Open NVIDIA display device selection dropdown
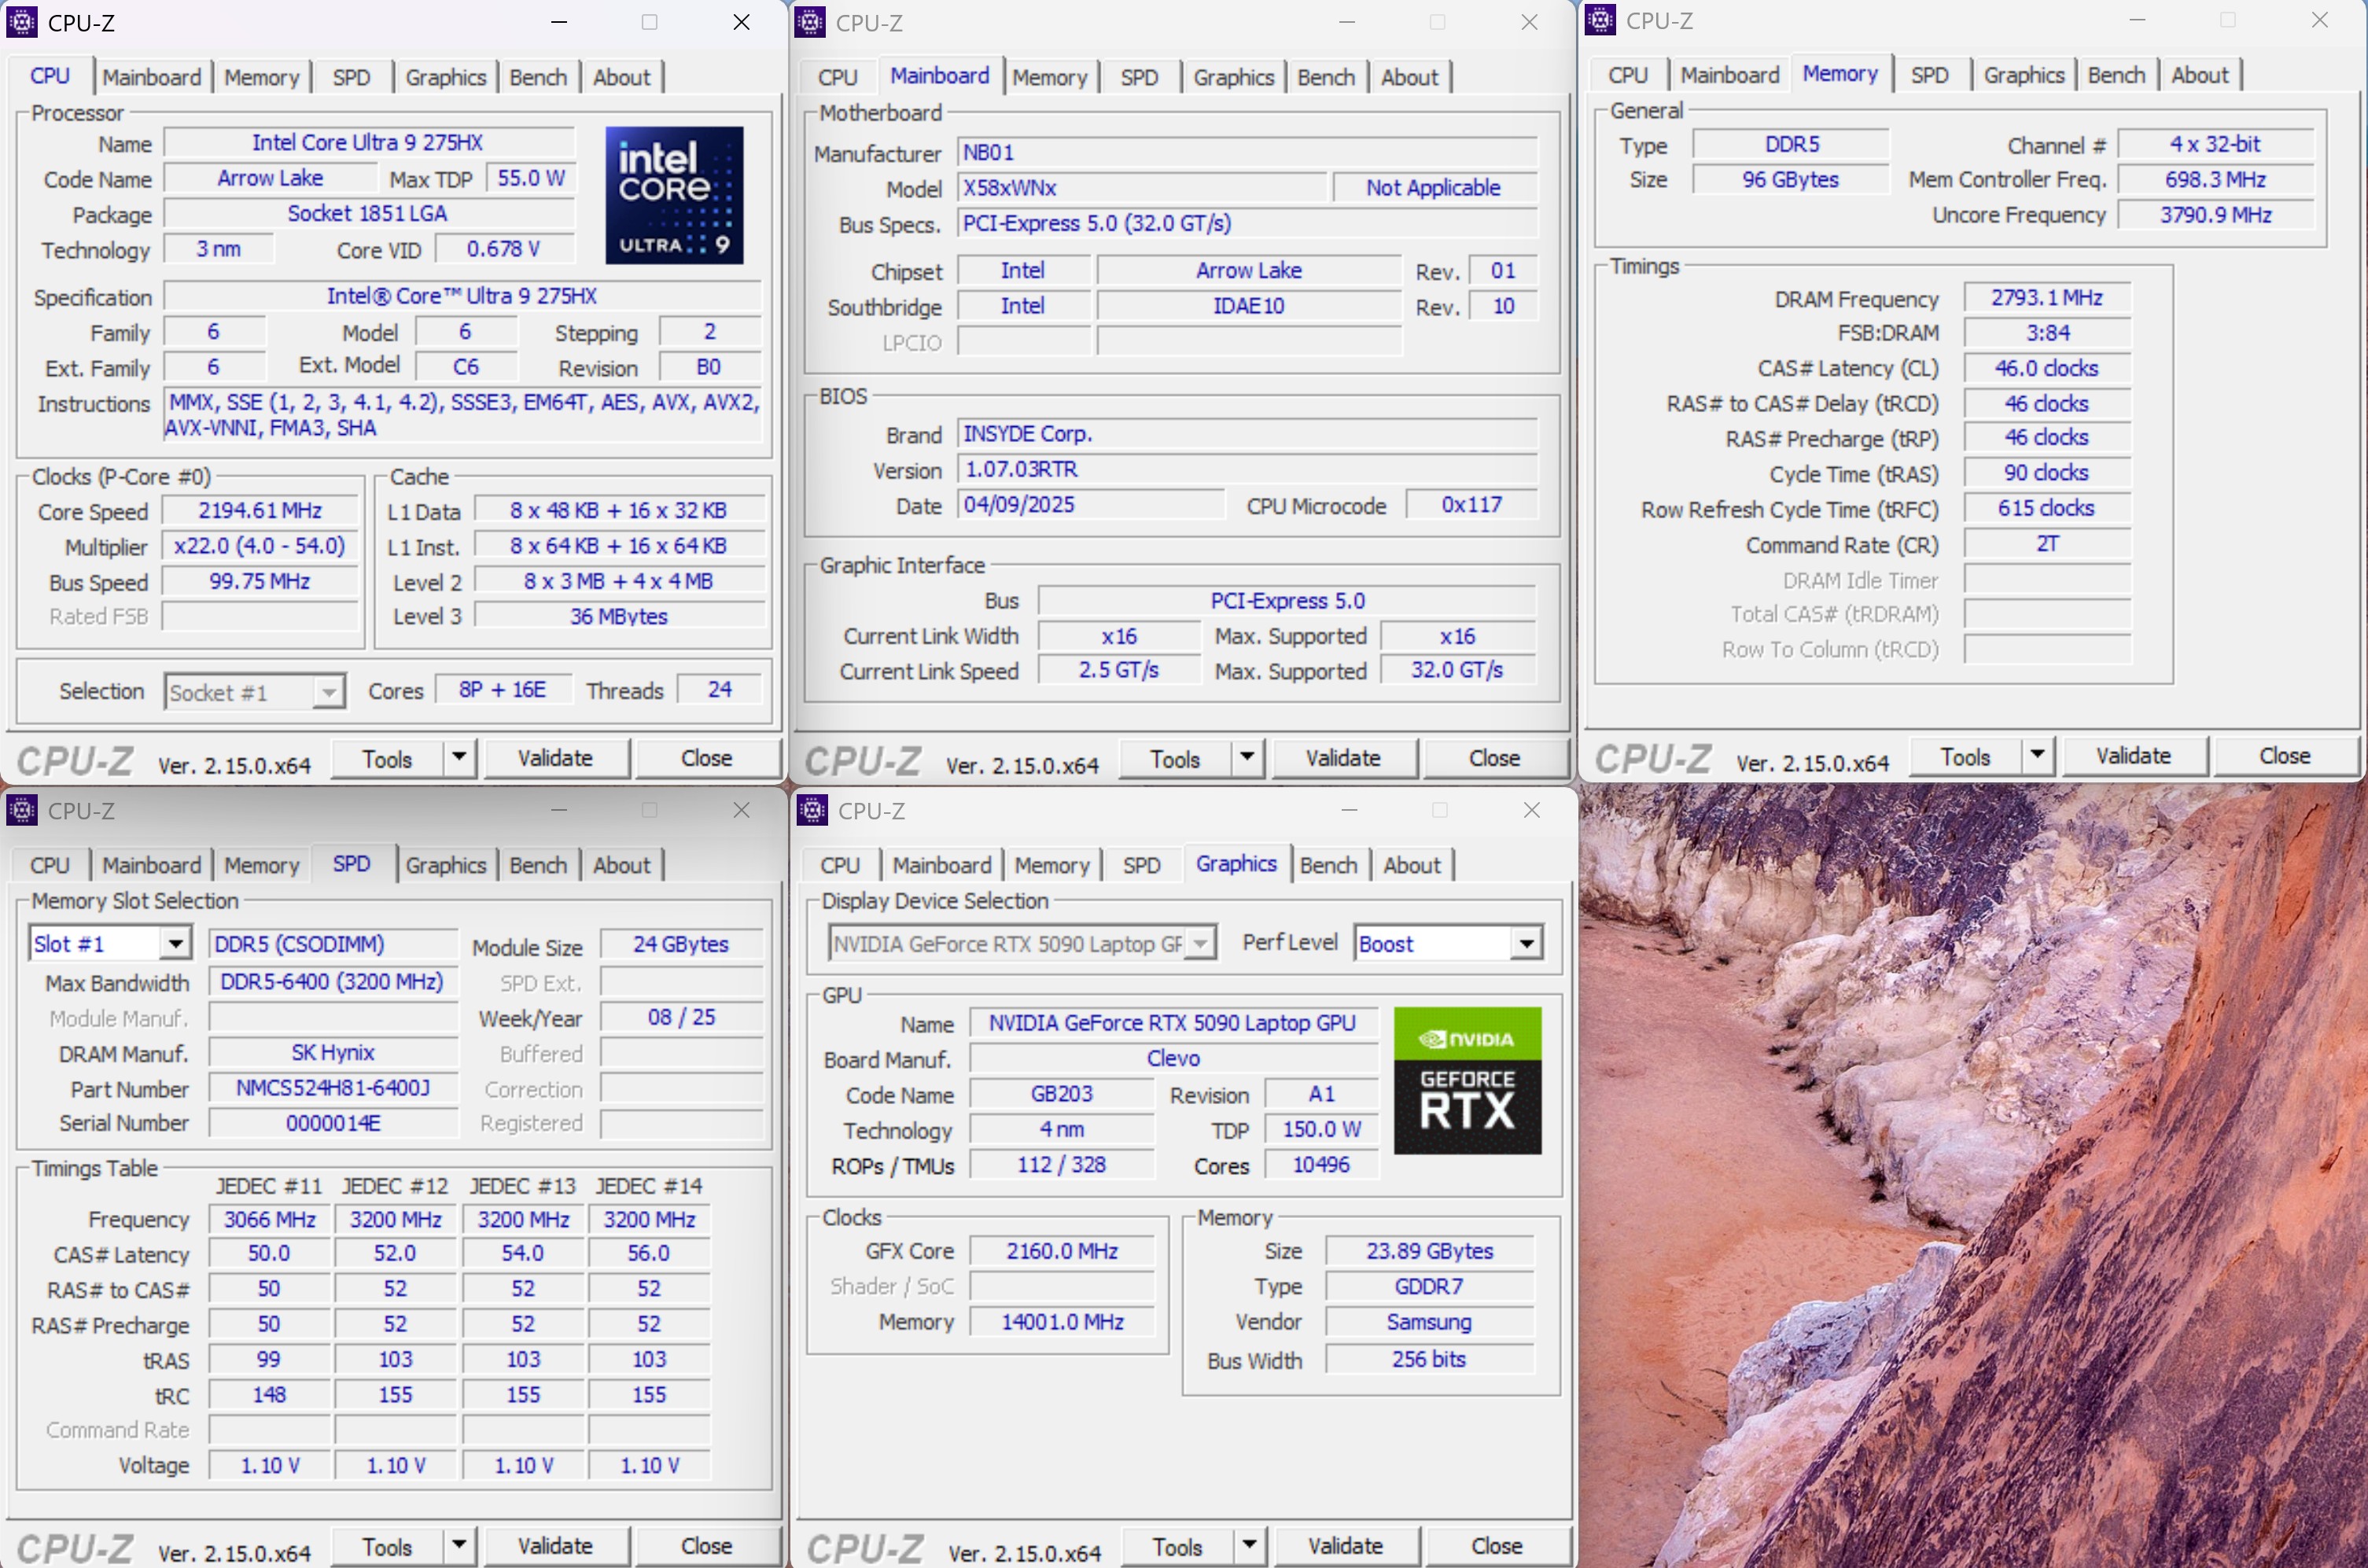Image resolution: width=2368 pixels, height=1568 pixels. 1200,943
